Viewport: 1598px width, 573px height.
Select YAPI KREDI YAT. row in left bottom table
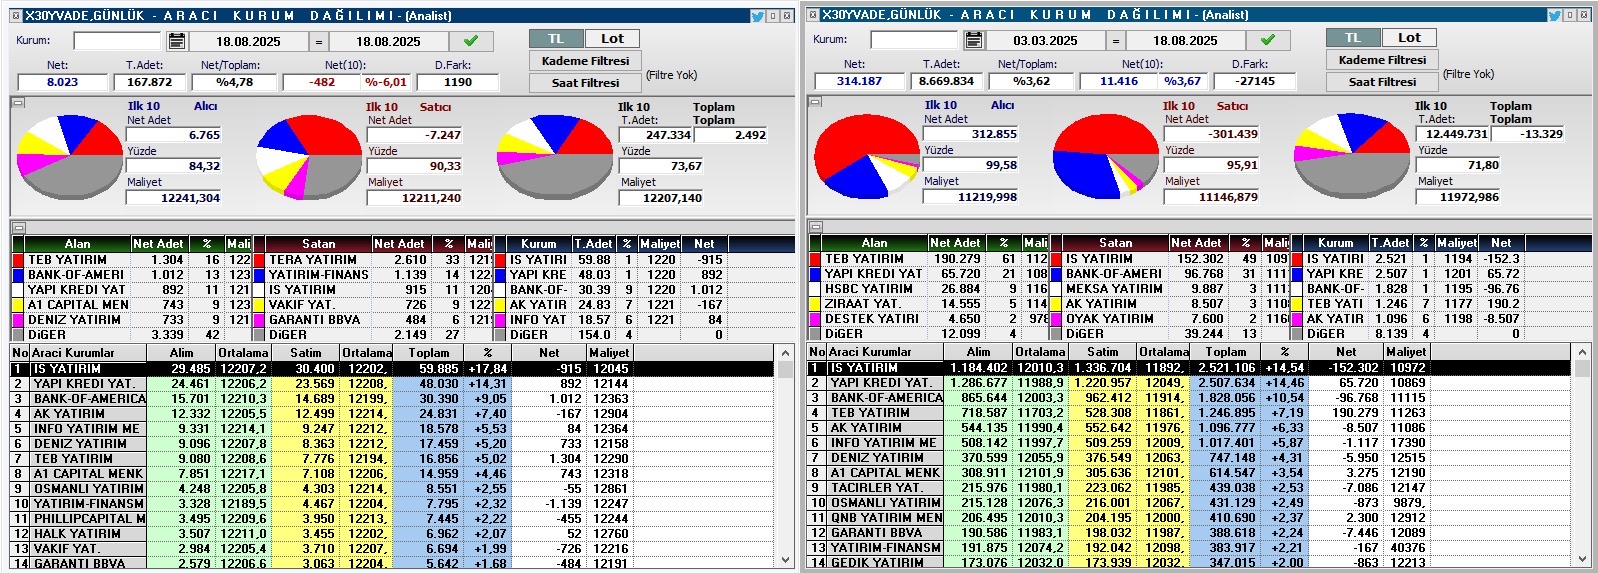[x=392, y=384]
